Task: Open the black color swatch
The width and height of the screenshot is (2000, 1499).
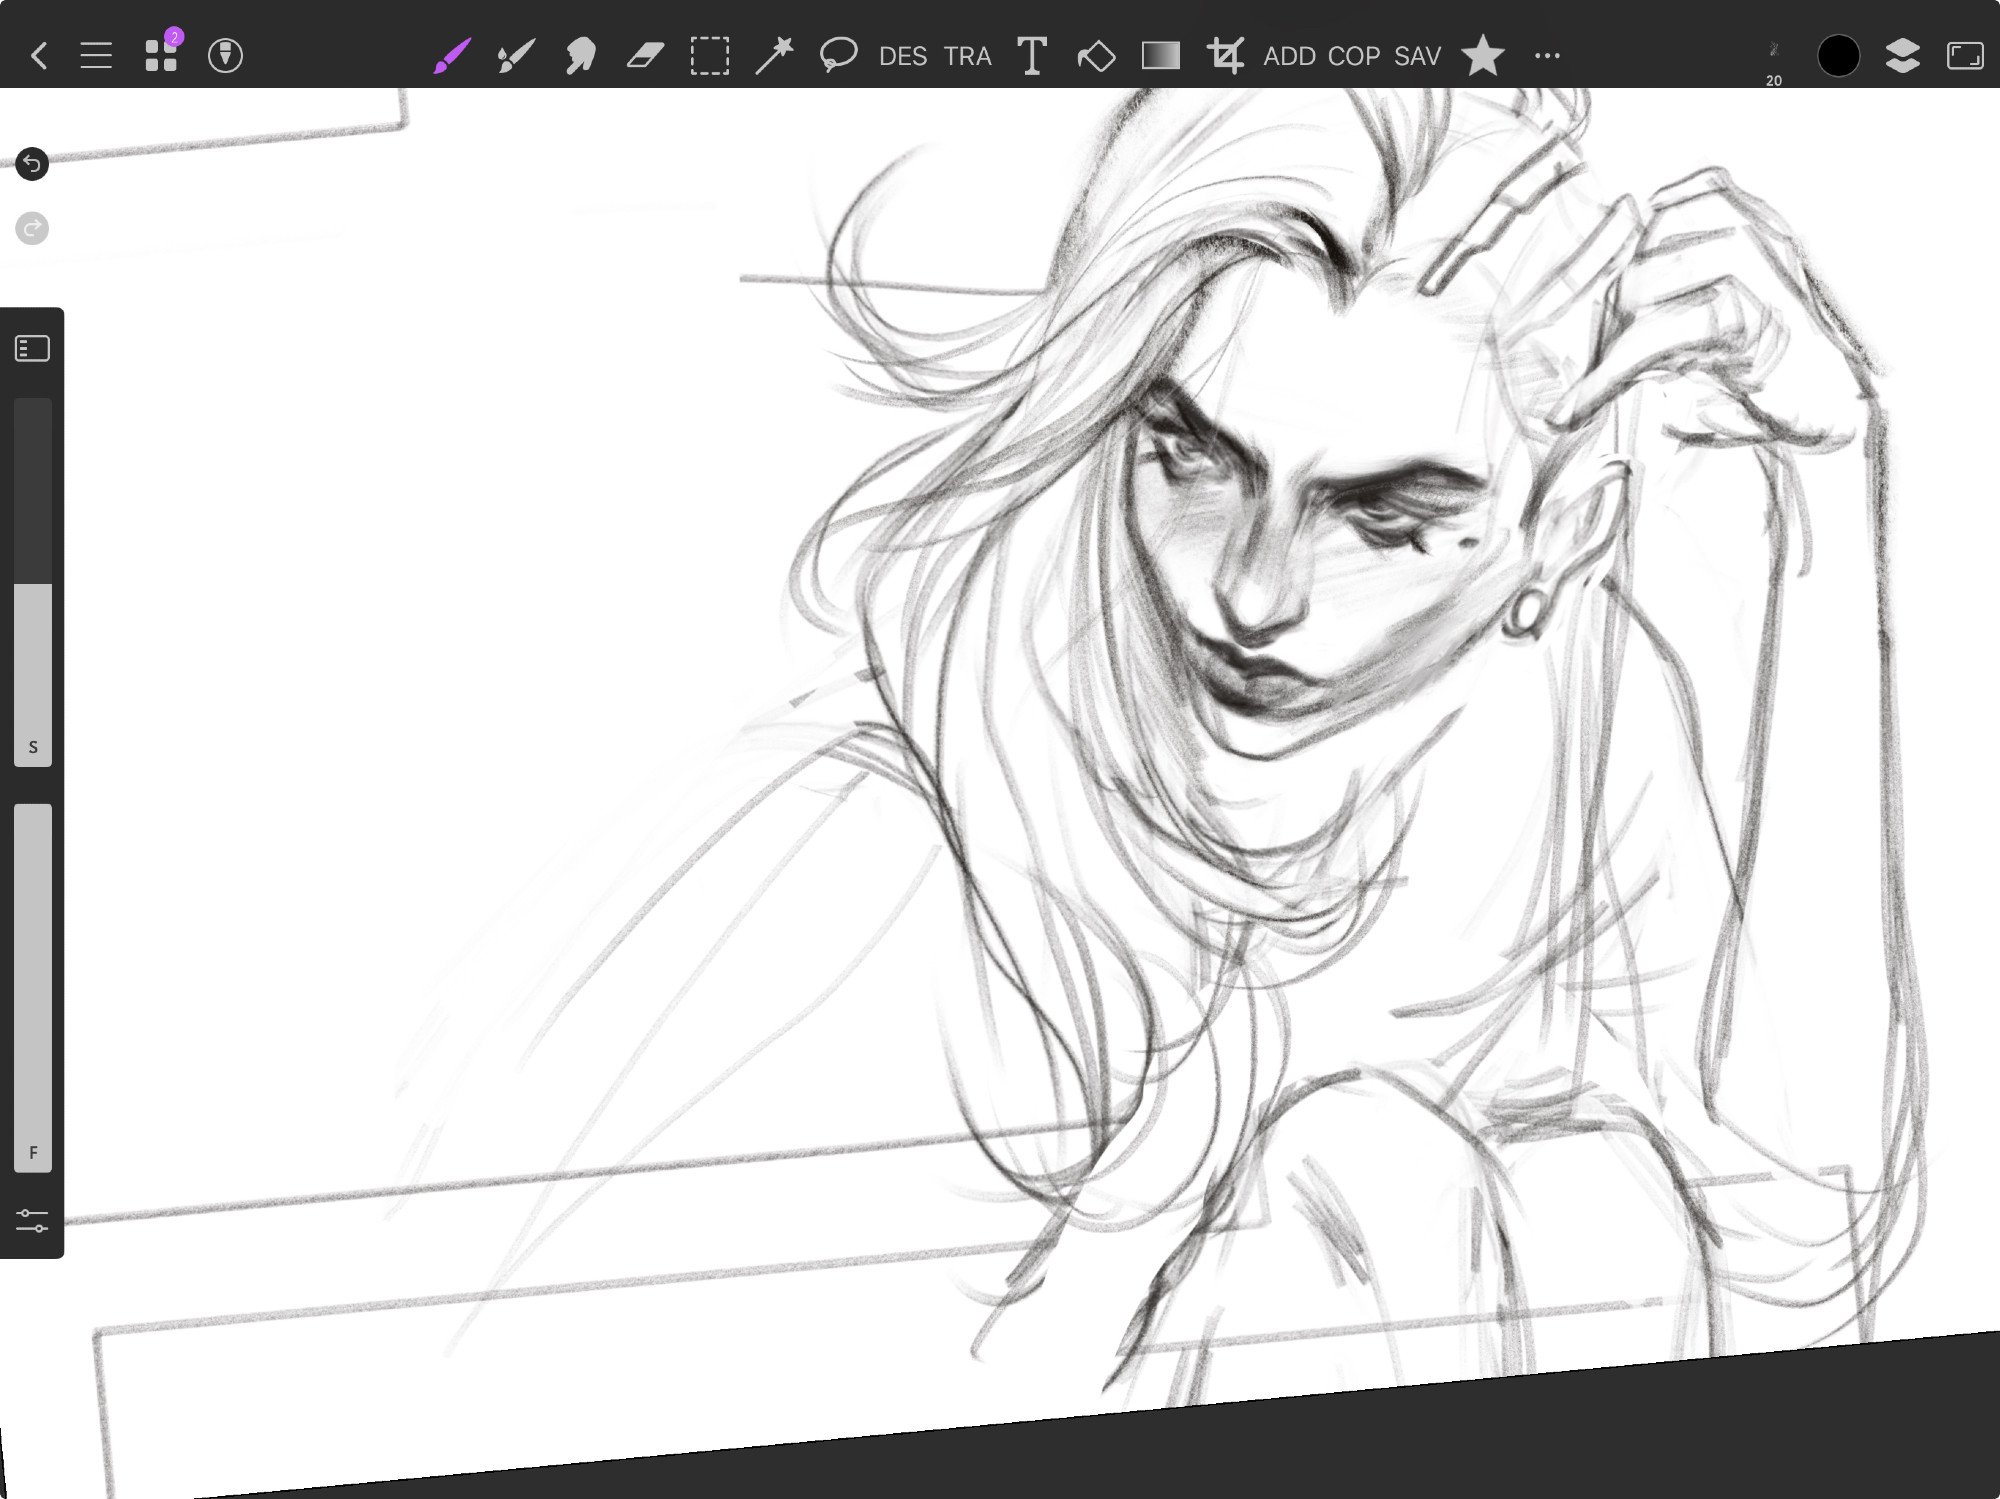Action: (x=1838, y=55)
